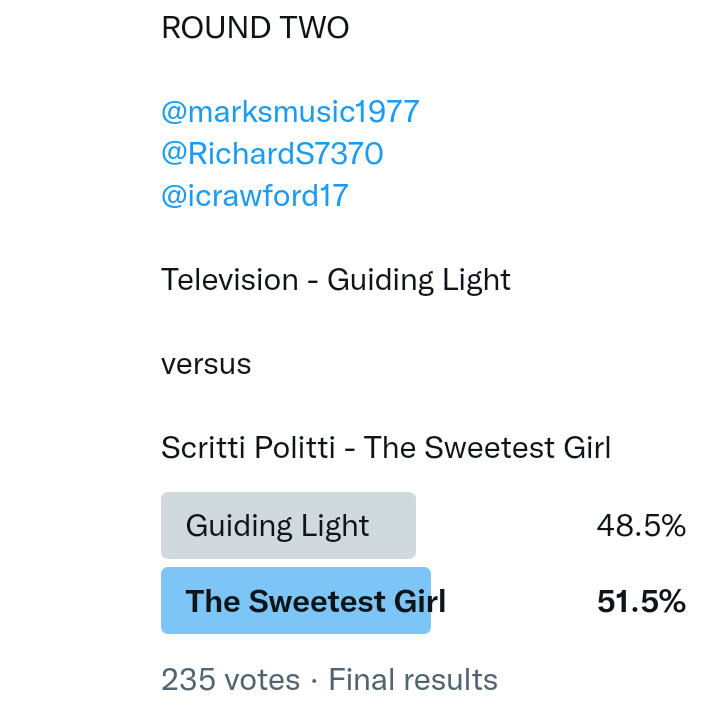Click the 48.5% poll result
The width and height of the screenshot is (720, 709).
click(641, 526)
